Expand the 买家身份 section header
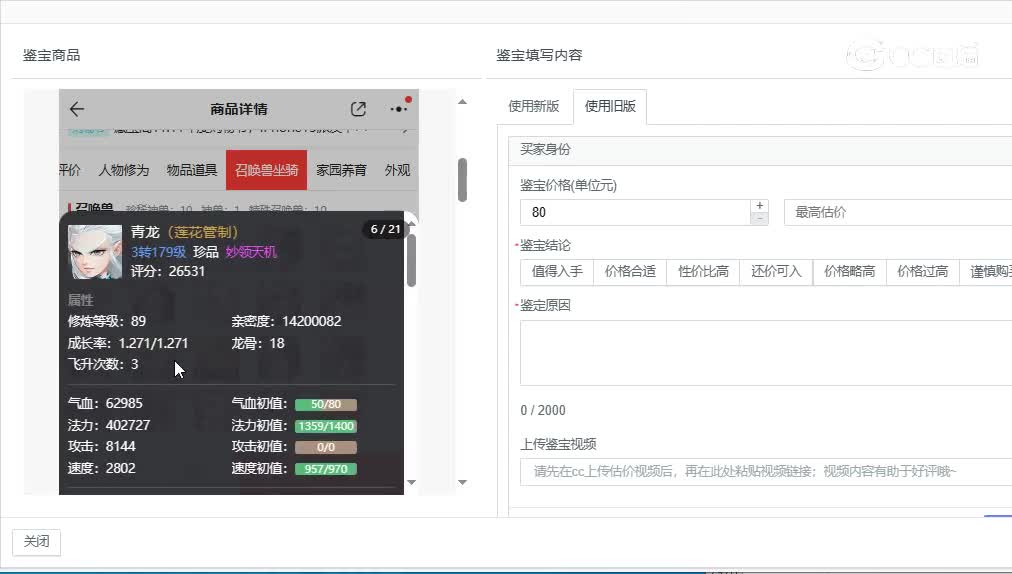 coord(760,149)
